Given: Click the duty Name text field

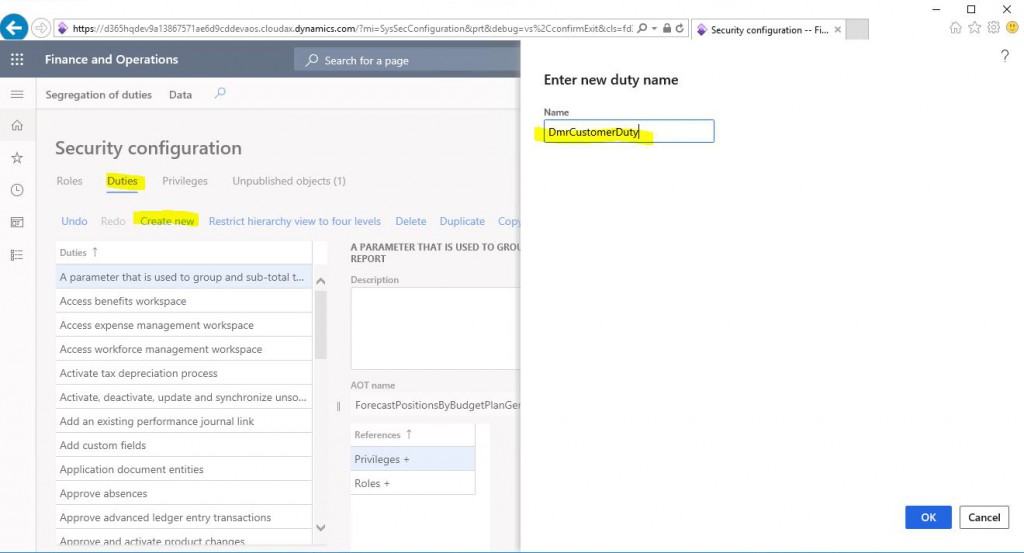Looking at the screenshot, I should [x=629, y=131].
